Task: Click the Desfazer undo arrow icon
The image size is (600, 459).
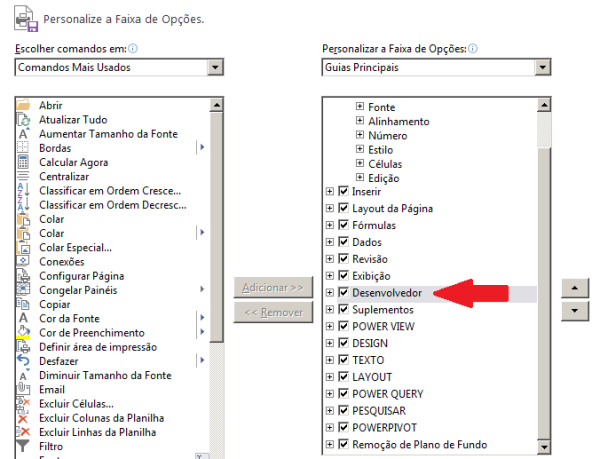Action: click(23, 361)
